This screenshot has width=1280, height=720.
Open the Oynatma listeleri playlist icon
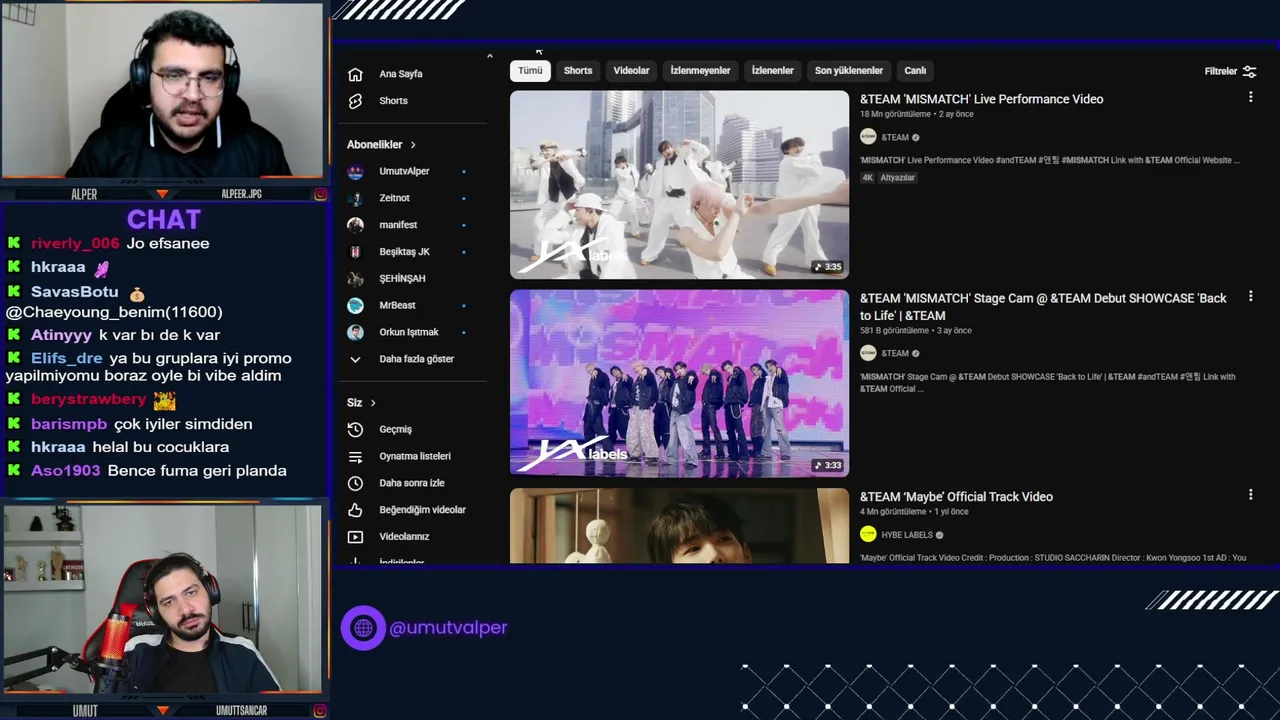(x=355, y=456)
